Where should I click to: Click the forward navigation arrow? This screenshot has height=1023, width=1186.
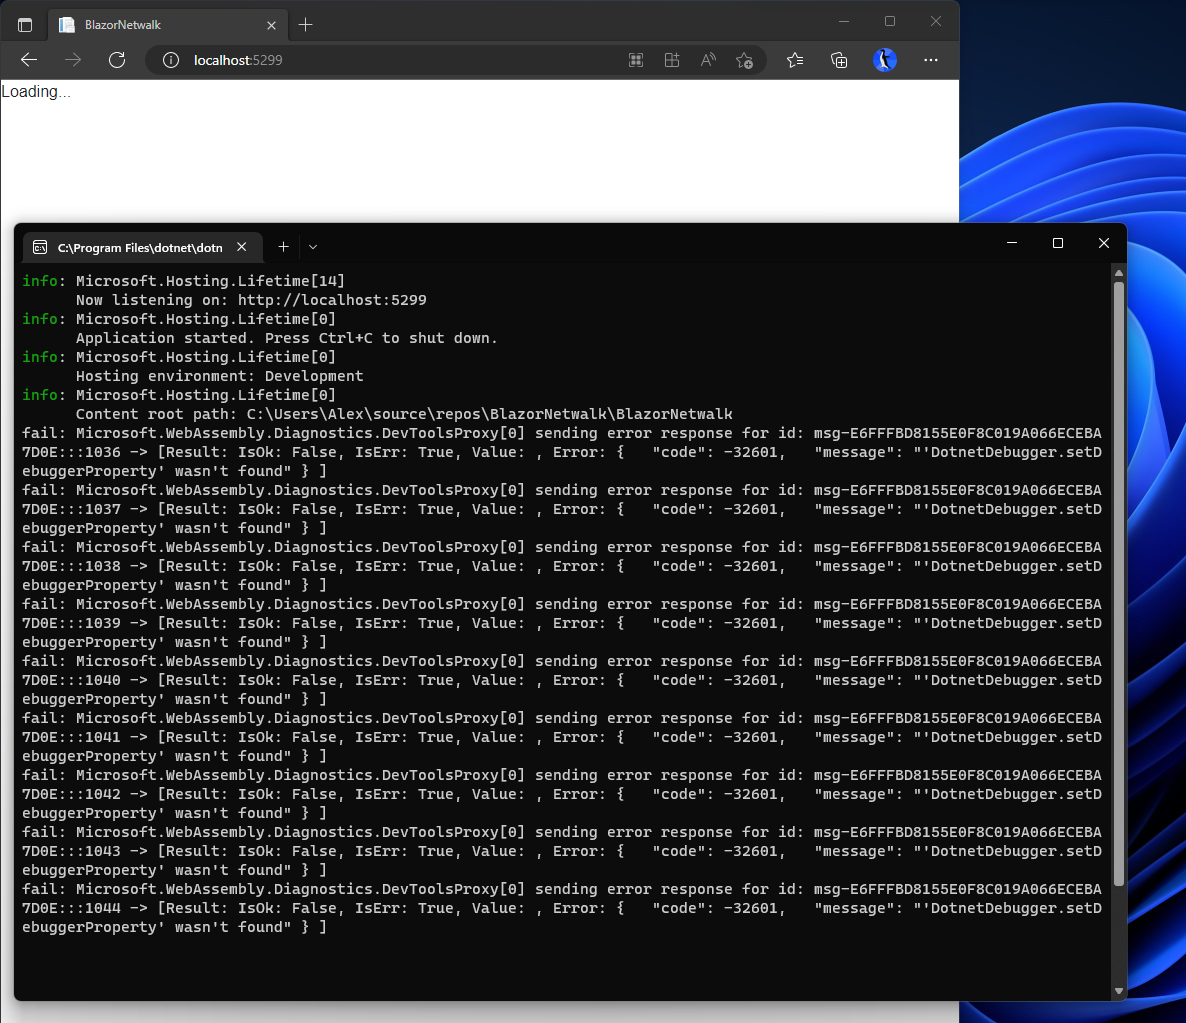tap(72, 60)
